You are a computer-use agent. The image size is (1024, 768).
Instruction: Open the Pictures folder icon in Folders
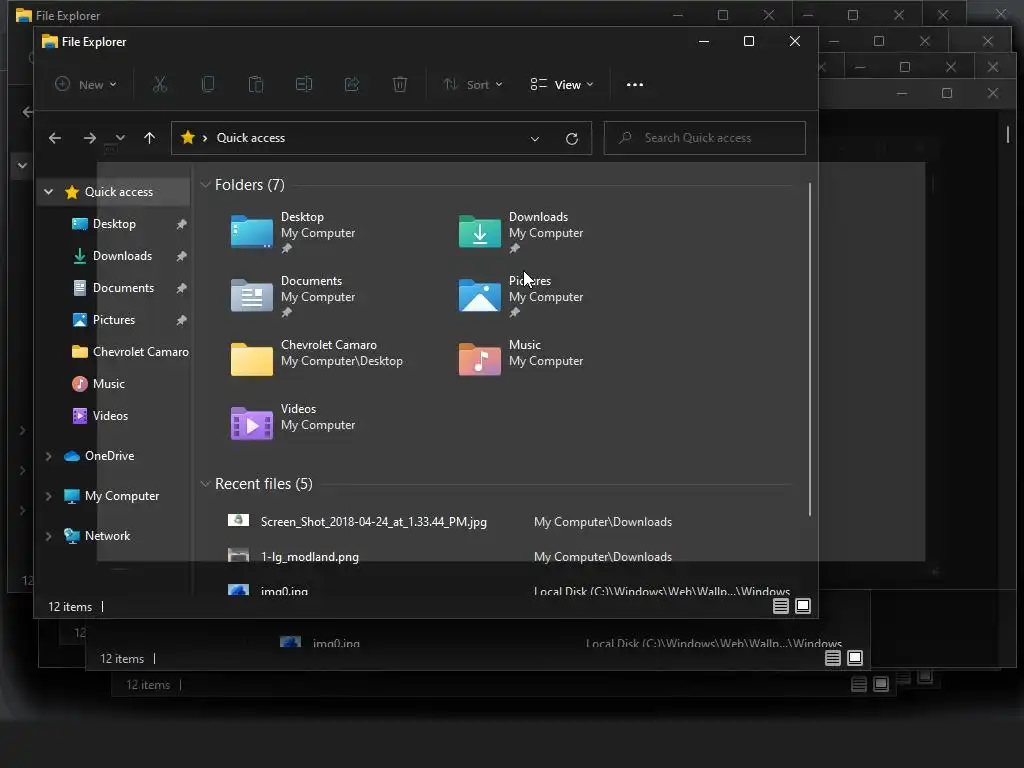[x=479, y=295]
